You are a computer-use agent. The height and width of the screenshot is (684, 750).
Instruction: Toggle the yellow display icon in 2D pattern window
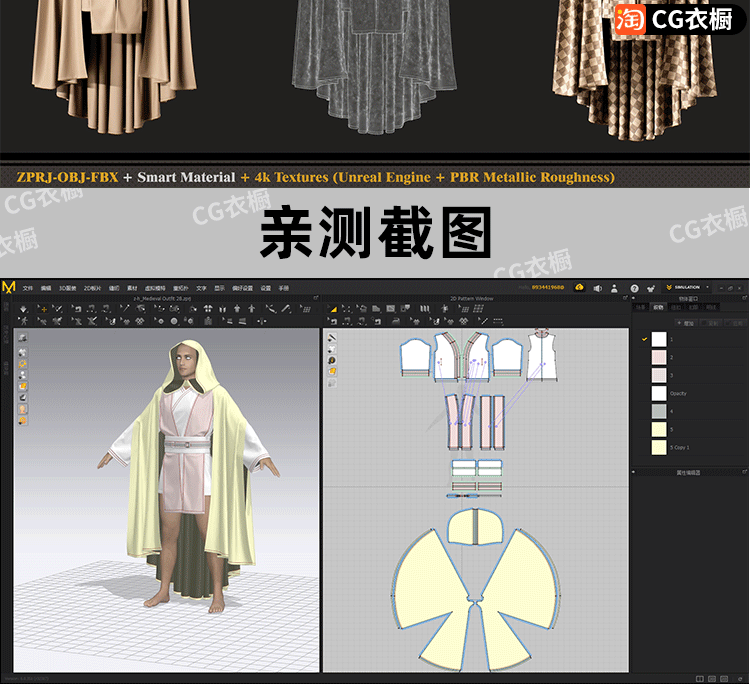click(x=332, y=371)
